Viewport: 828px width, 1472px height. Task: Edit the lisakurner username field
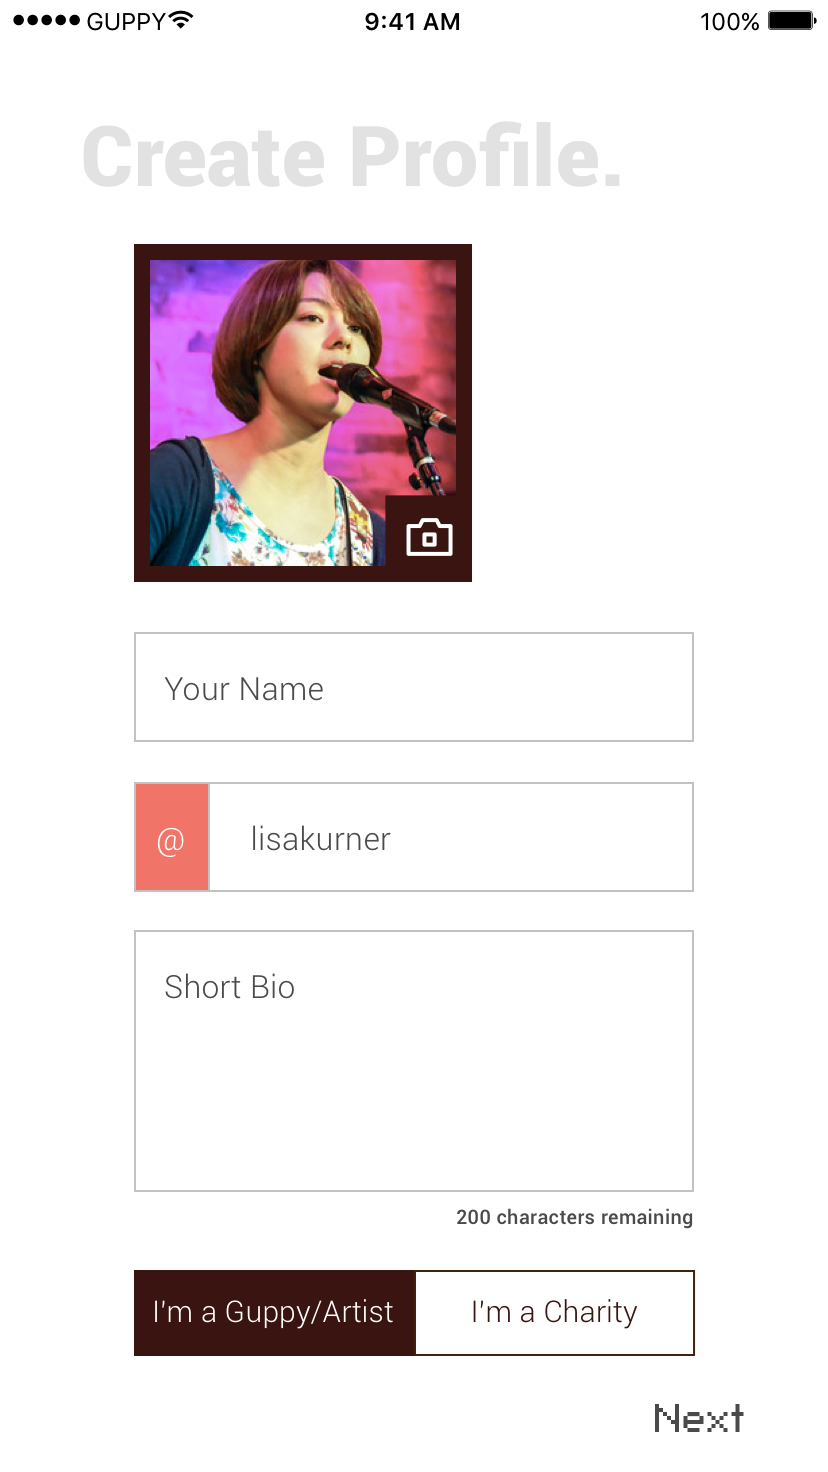click(450, 838)
